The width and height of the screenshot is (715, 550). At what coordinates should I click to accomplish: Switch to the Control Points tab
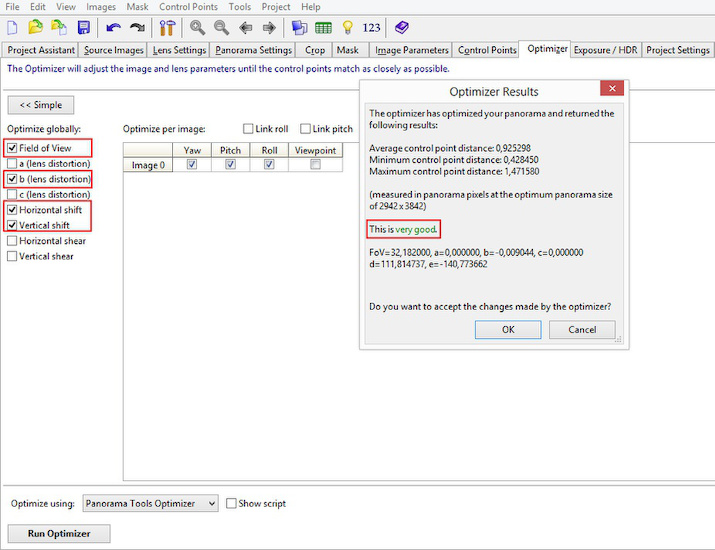point(487,50)
